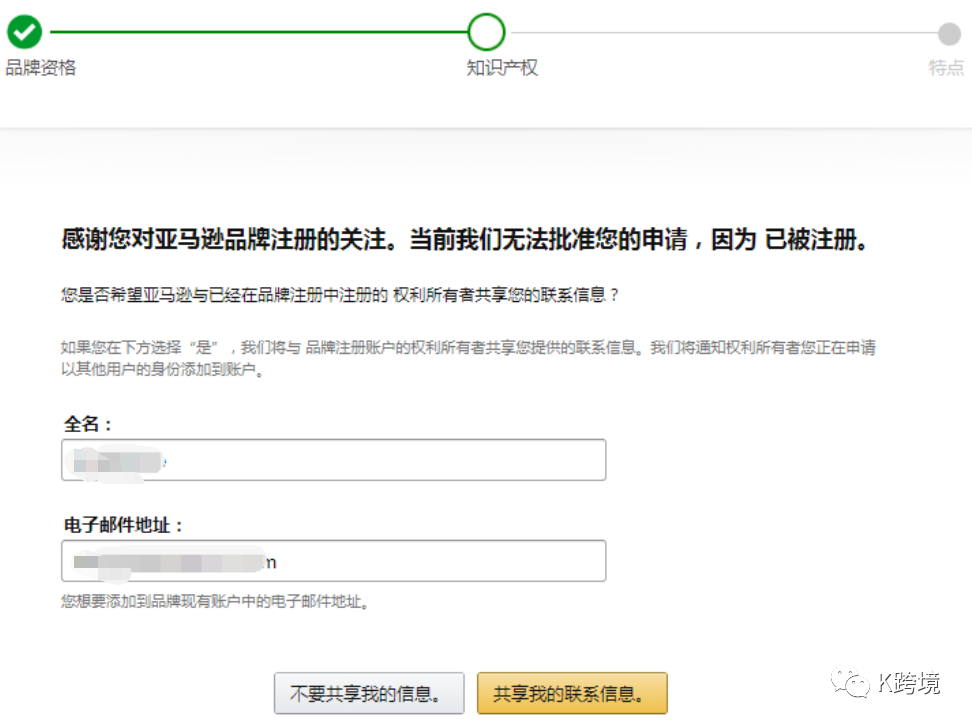Click the 特点 step label

[x=946, y=68]
